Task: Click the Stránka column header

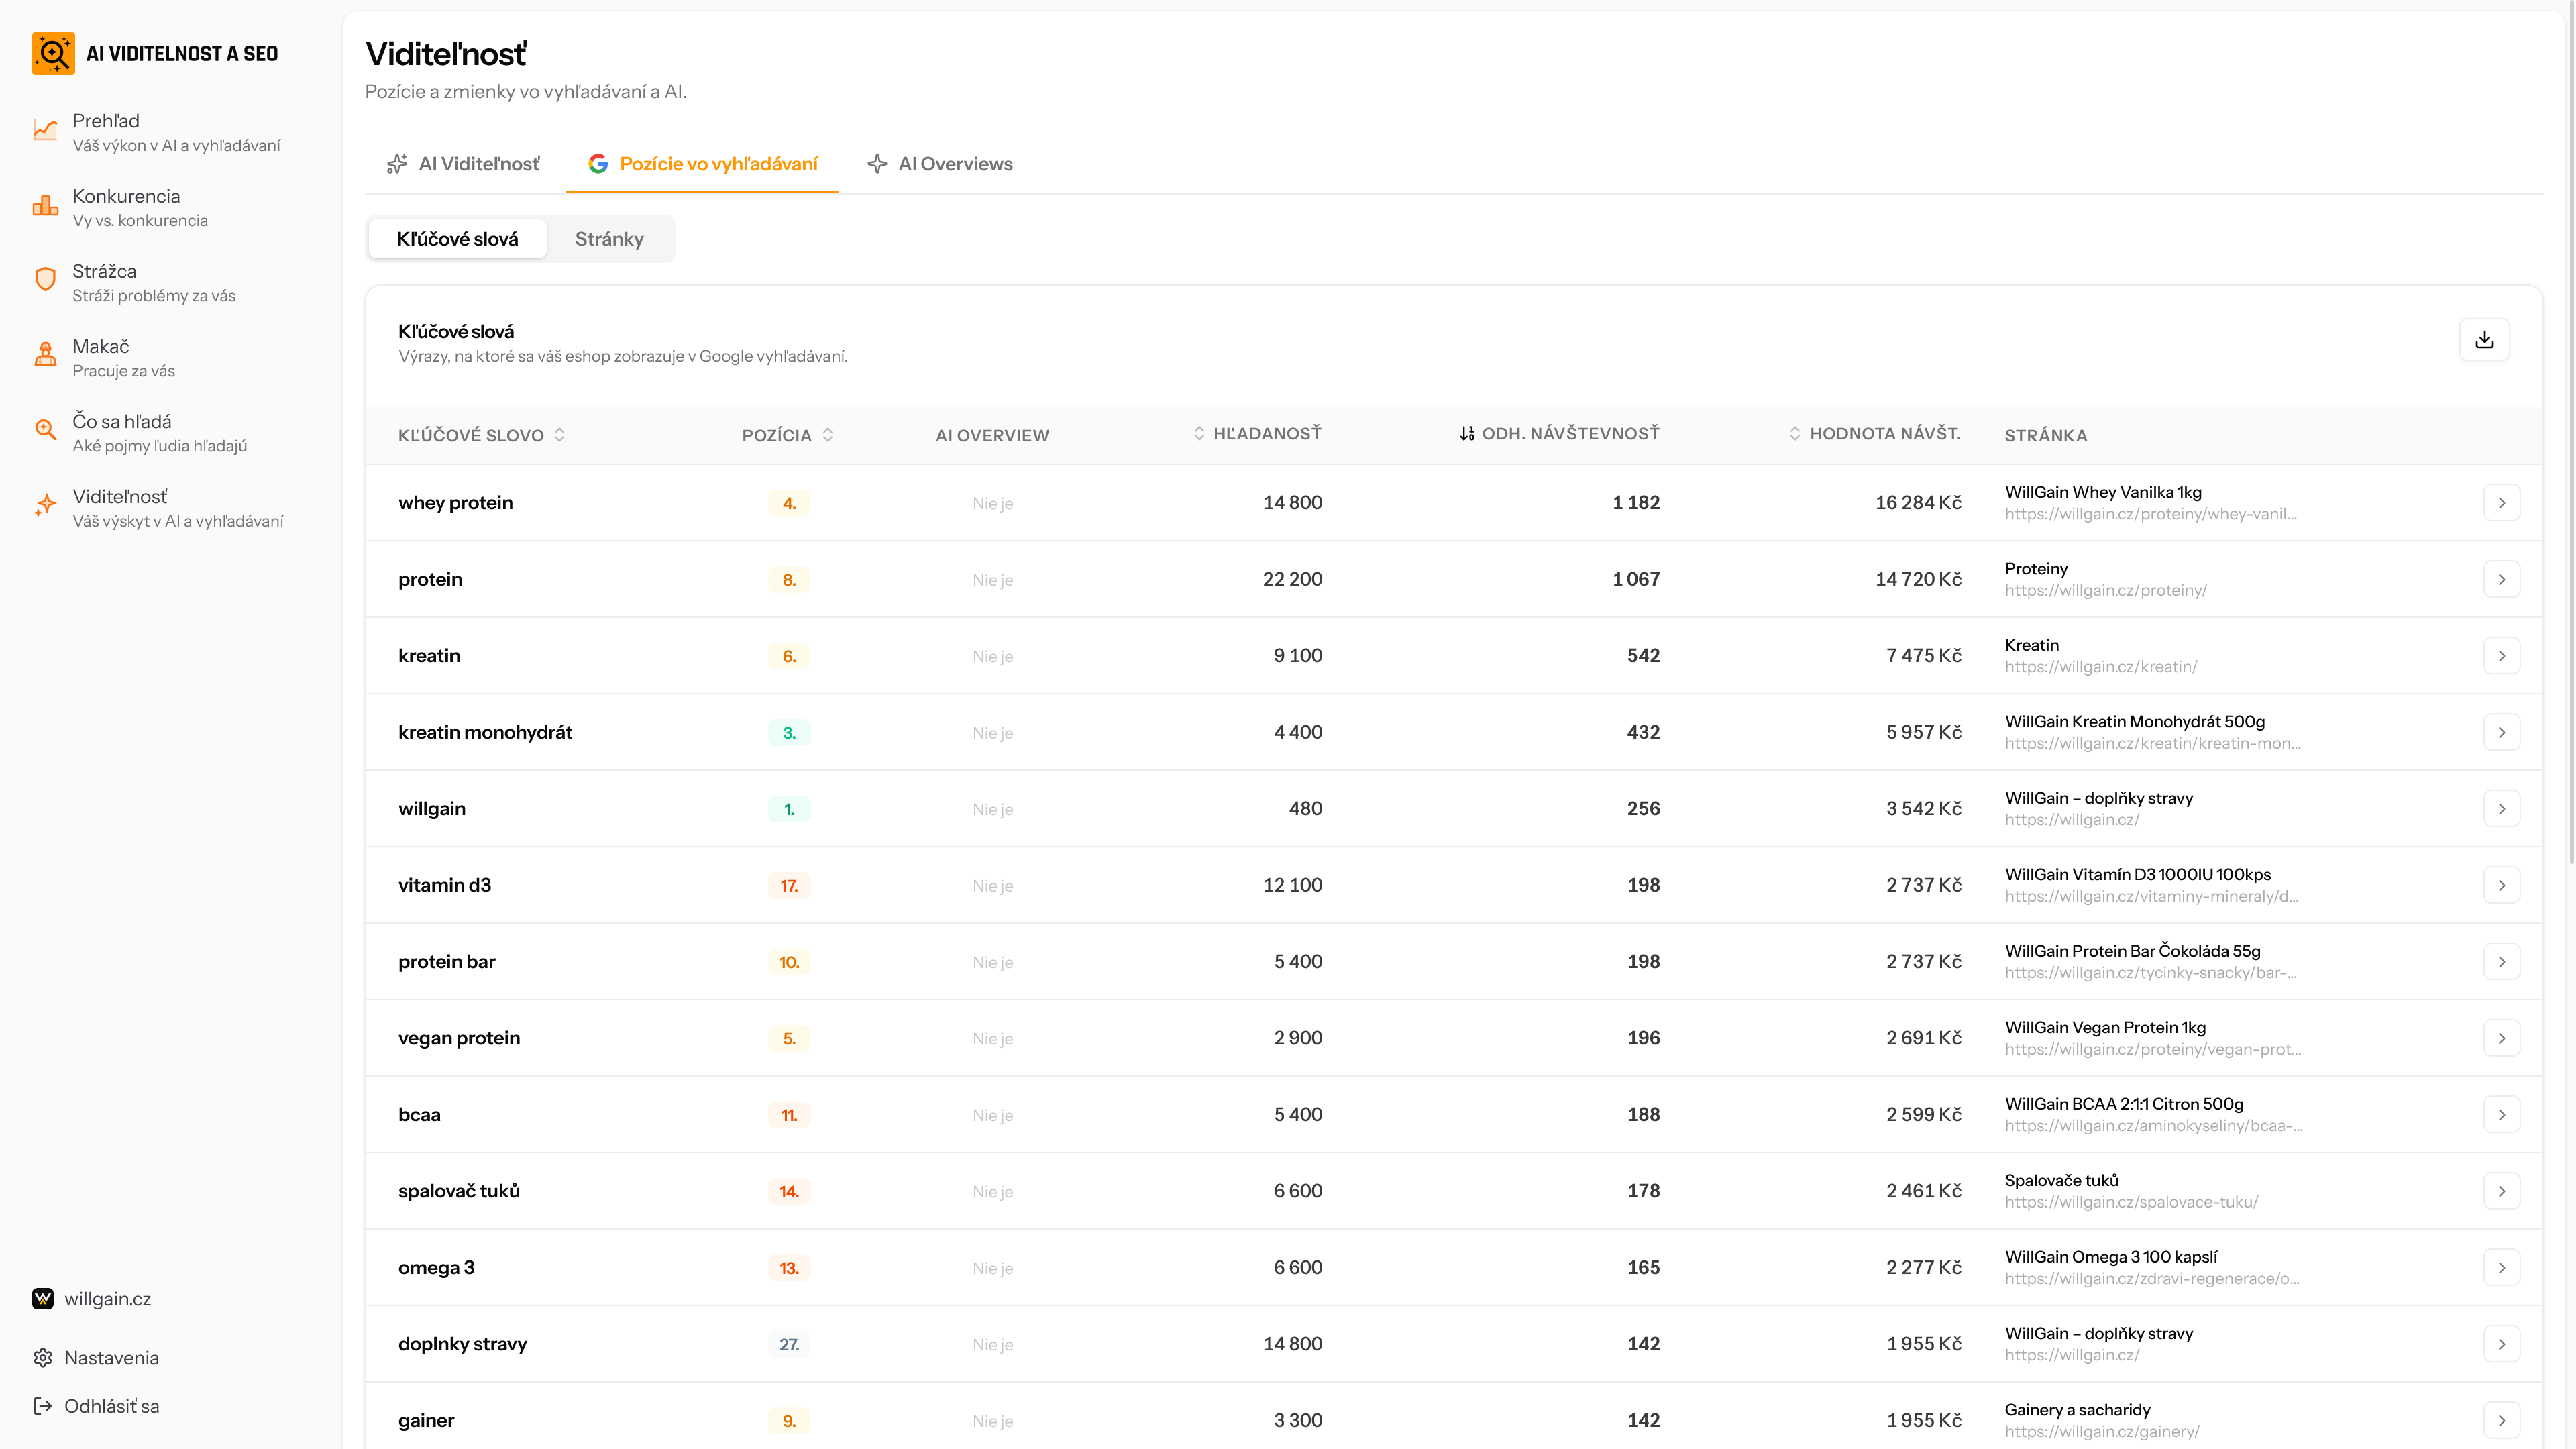Action: point(2045,435)
